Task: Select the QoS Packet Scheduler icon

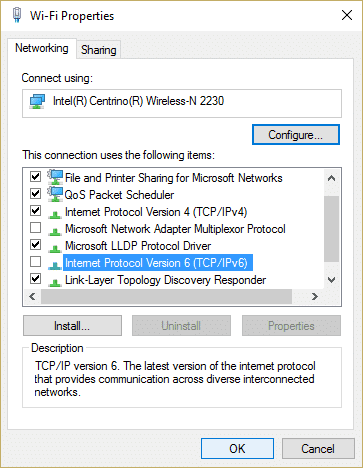Action: pos(55,194)
